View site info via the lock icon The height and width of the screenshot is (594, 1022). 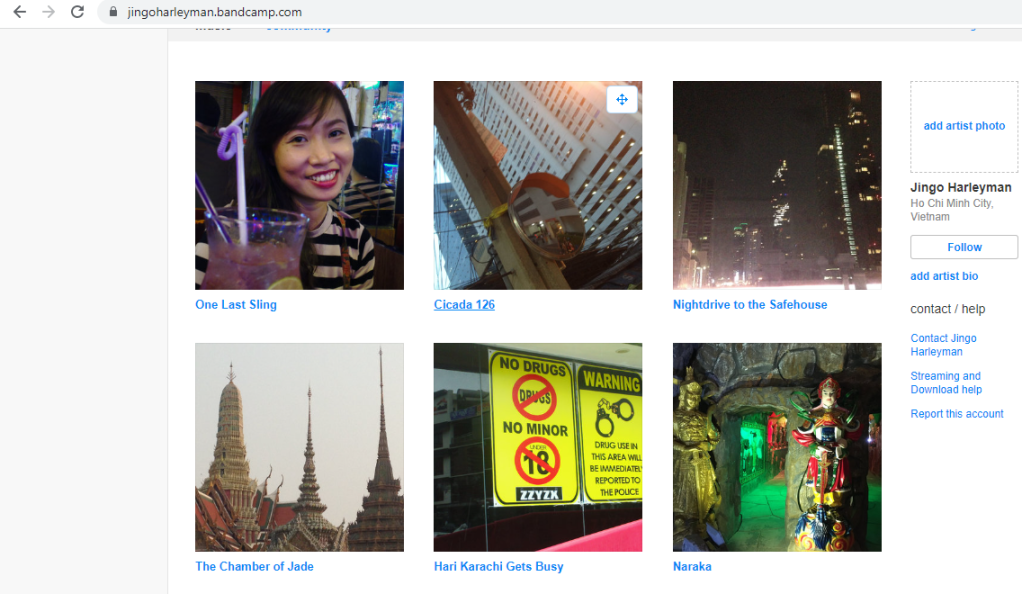coord(112,13)
